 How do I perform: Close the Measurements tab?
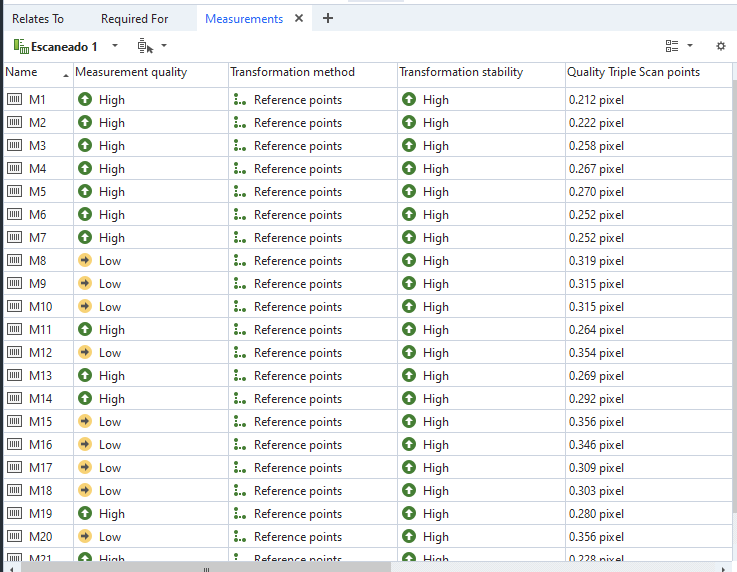pos(299,19)
